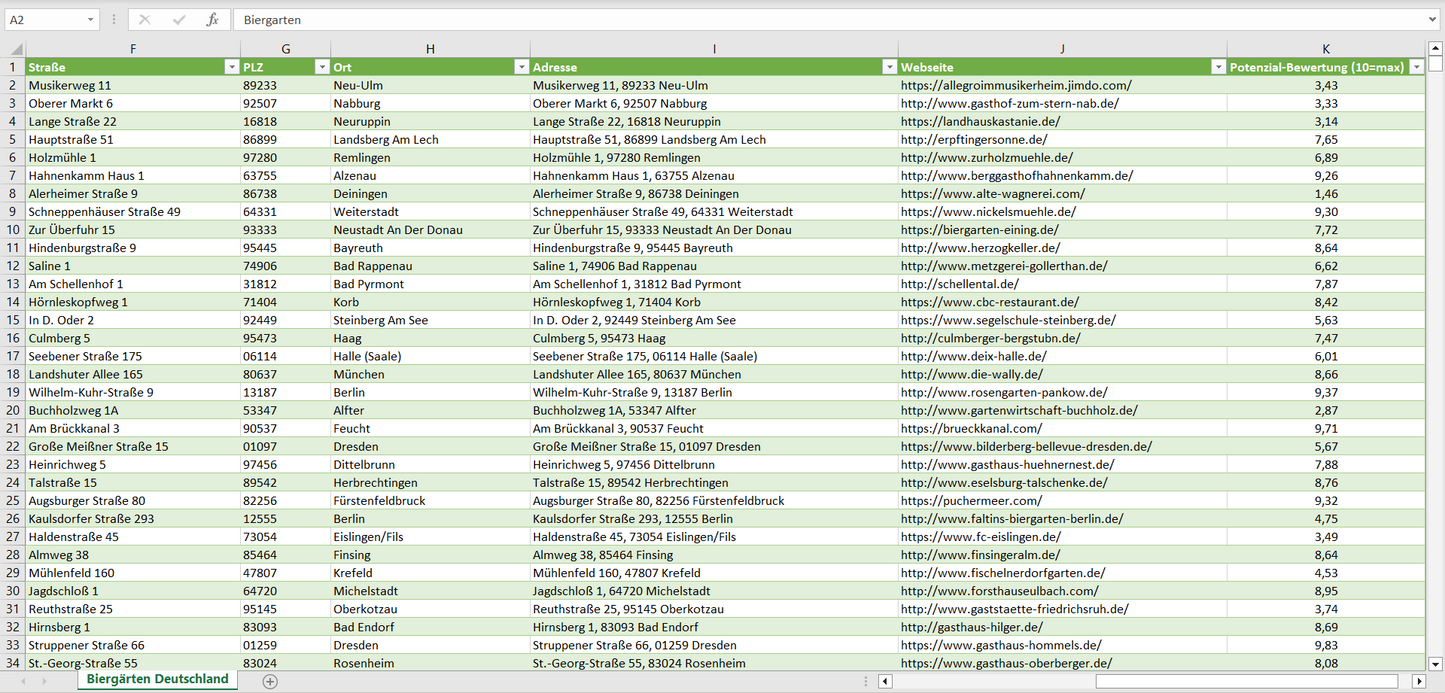Click the vertical scrollbar down arrow

point(1436,663)
